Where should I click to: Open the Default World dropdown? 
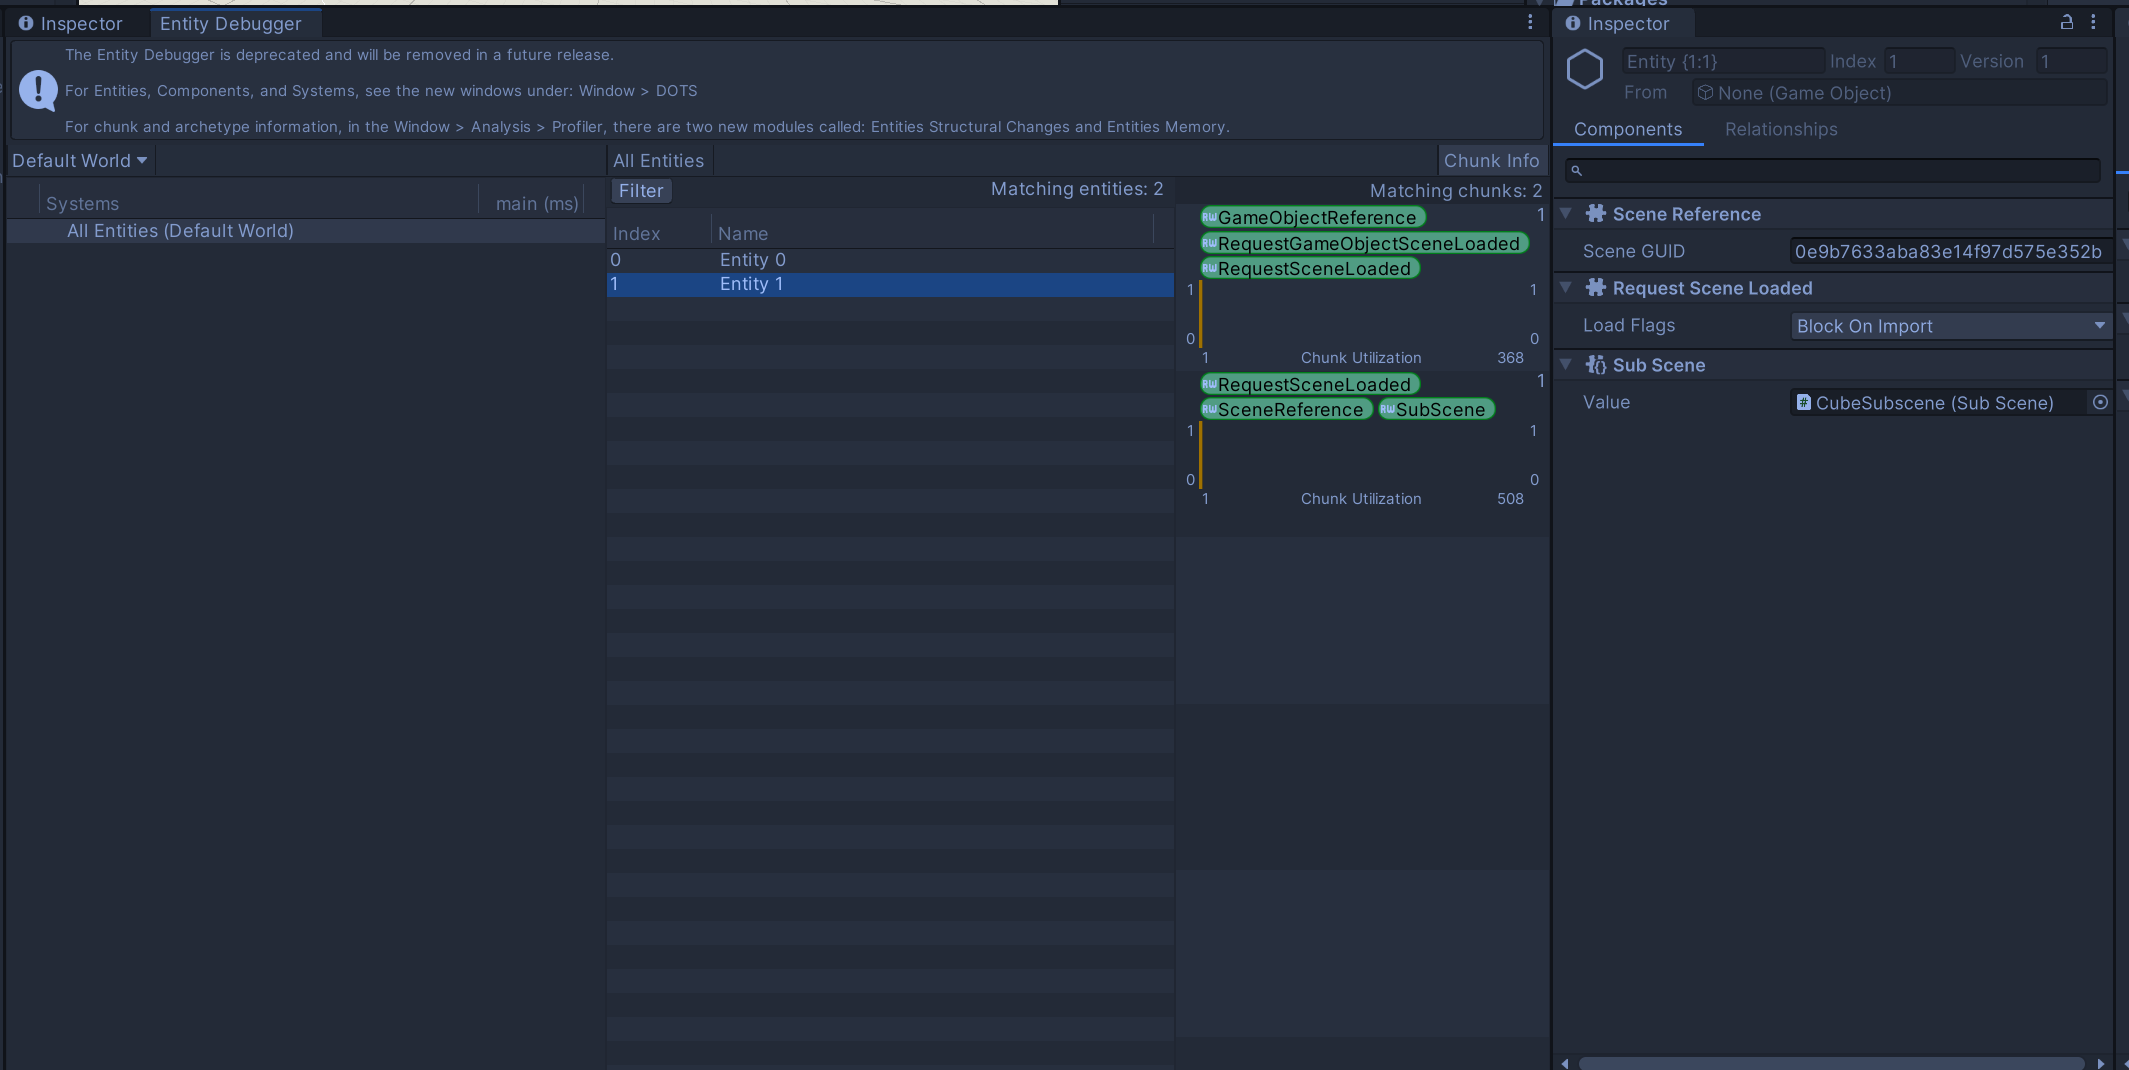coord(80,161)
